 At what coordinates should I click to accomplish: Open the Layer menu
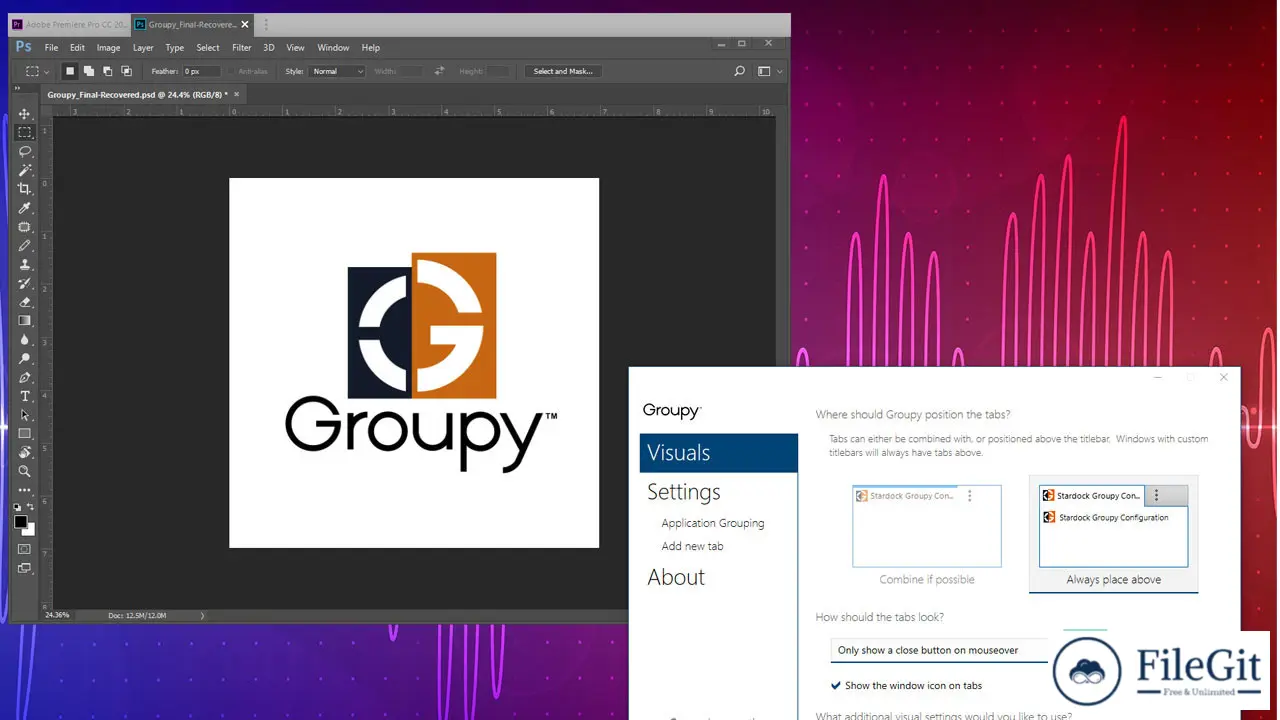(143, 47)
